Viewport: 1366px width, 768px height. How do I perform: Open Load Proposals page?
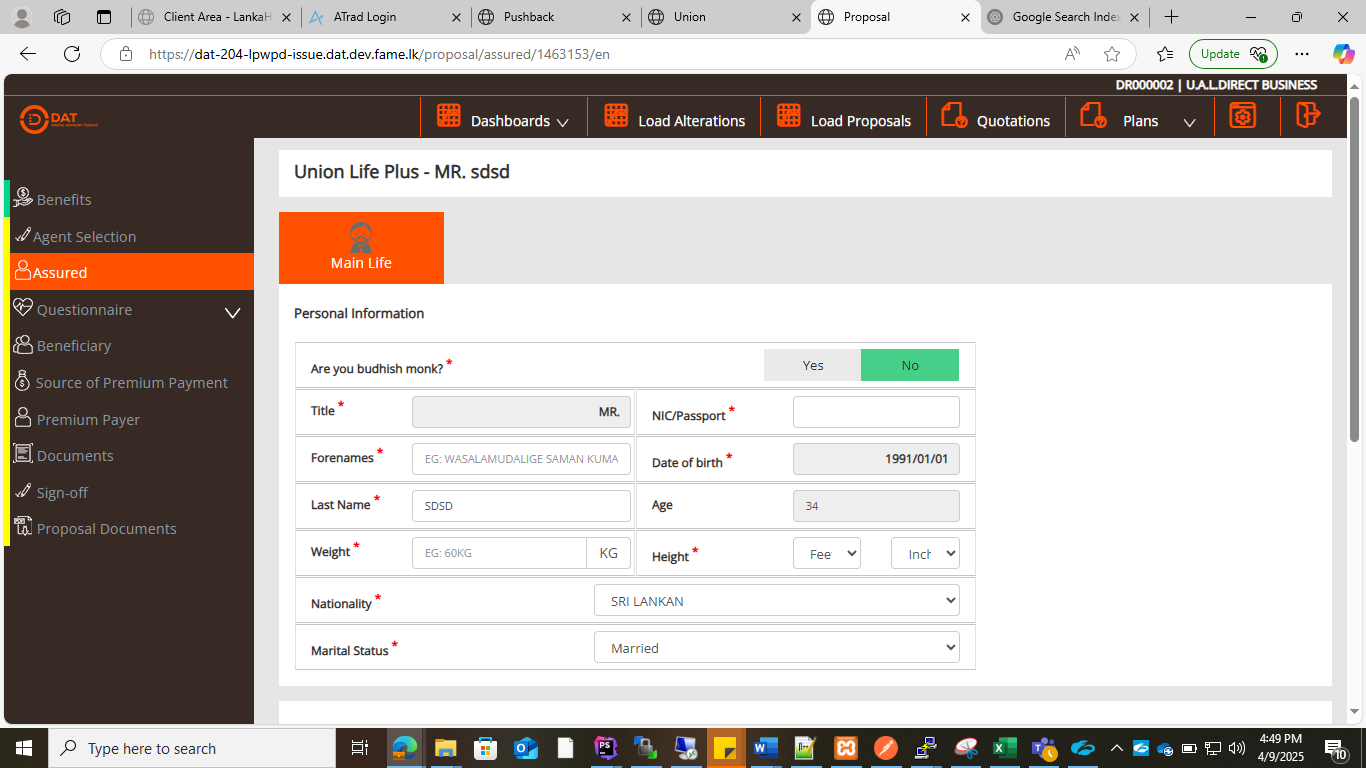pos(844,118)
